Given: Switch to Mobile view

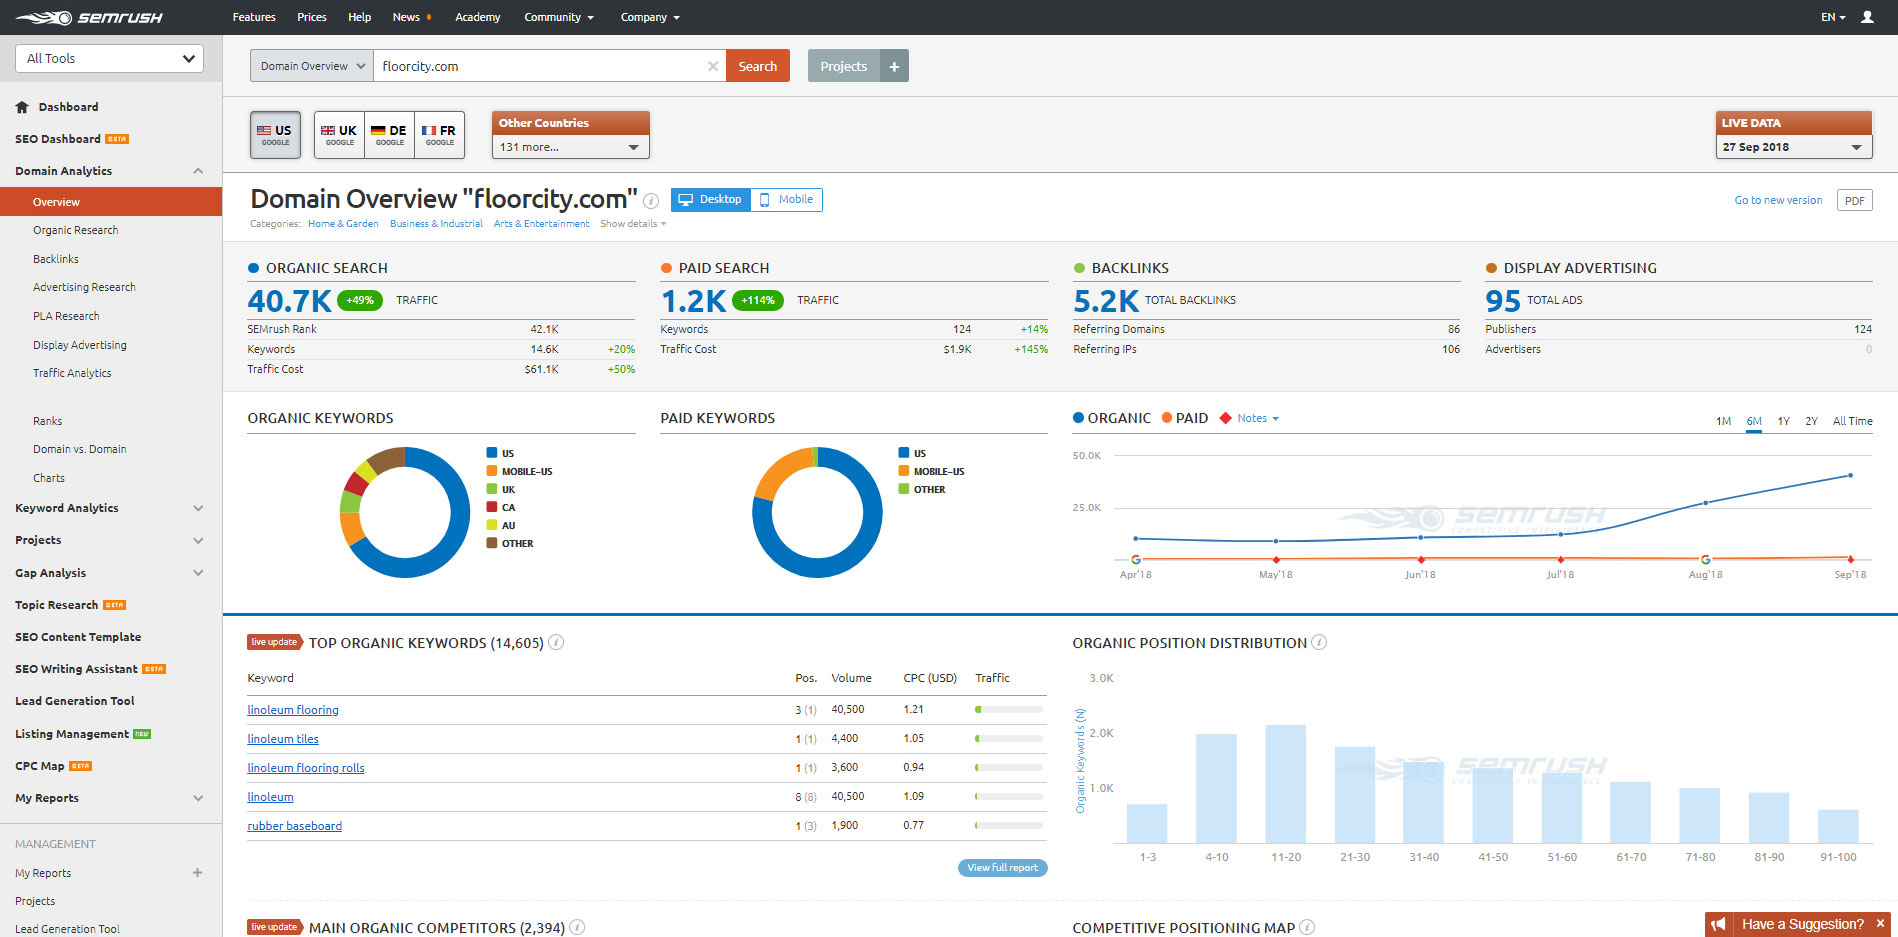Looking at the screenshot, I should tap(786, 200).
